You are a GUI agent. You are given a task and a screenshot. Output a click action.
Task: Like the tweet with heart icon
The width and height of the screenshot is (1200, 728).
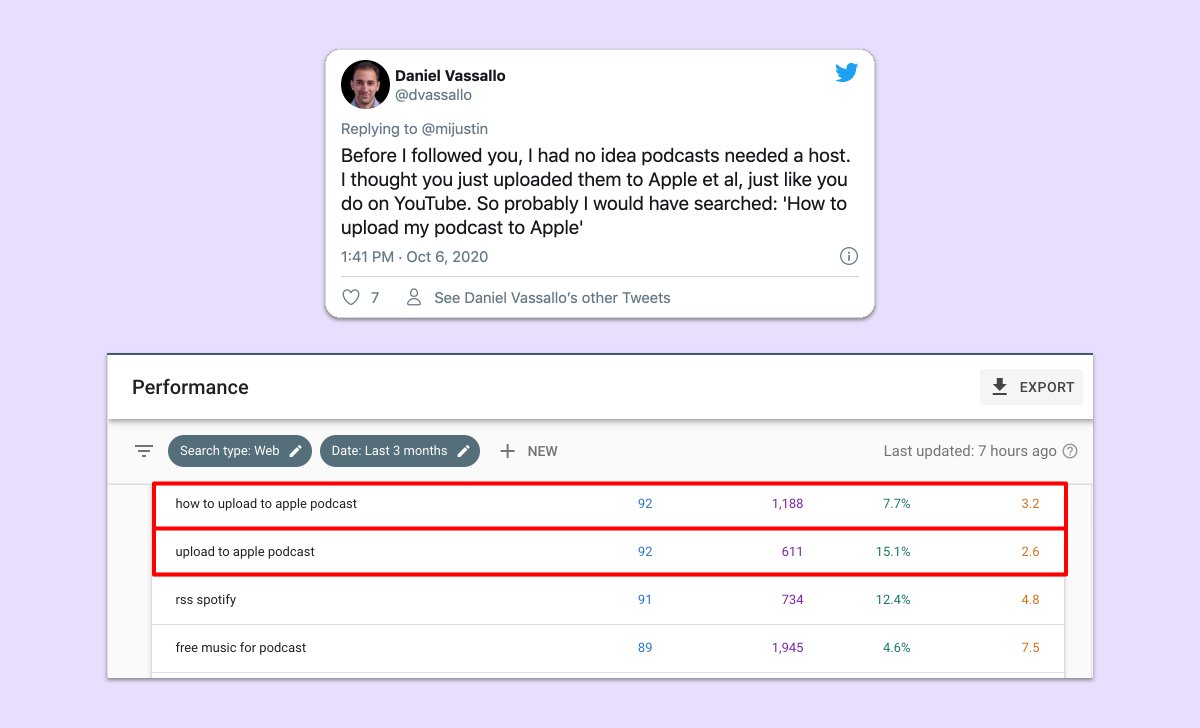pyautogui.click(x=351, y=297)
